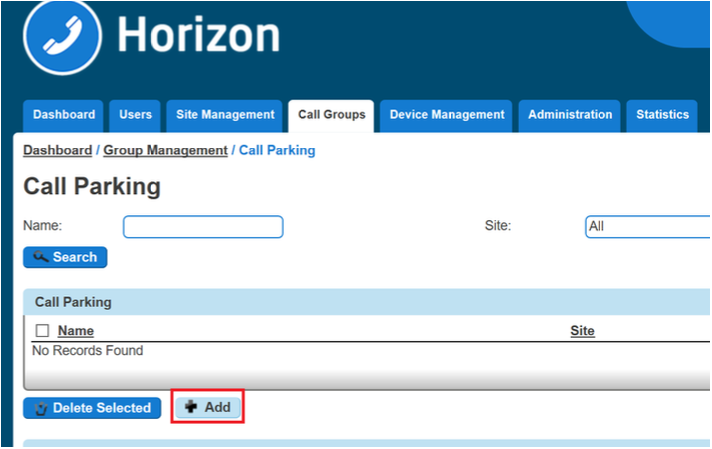The height and width of the screenshot is (449, 712).
Task: Follow the Group Management breadcrumb link
Action: click(165, 150)
